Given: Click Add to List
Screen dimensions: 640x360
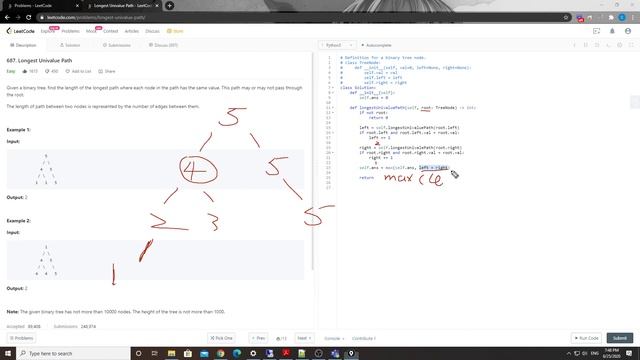Looking at the screenshot, I should click(x=78, y=71).
